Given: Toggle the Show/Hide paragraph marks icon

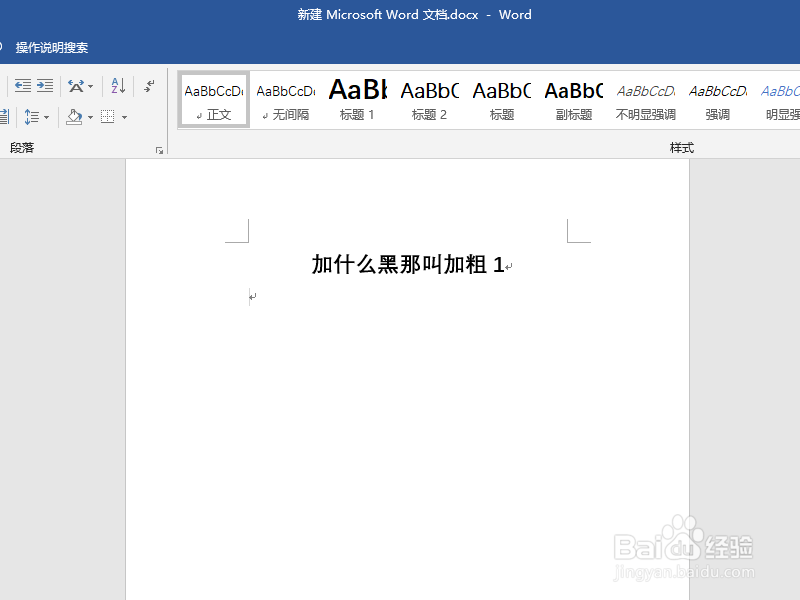Looking at the screenshot, I should (x=150, y=85).
